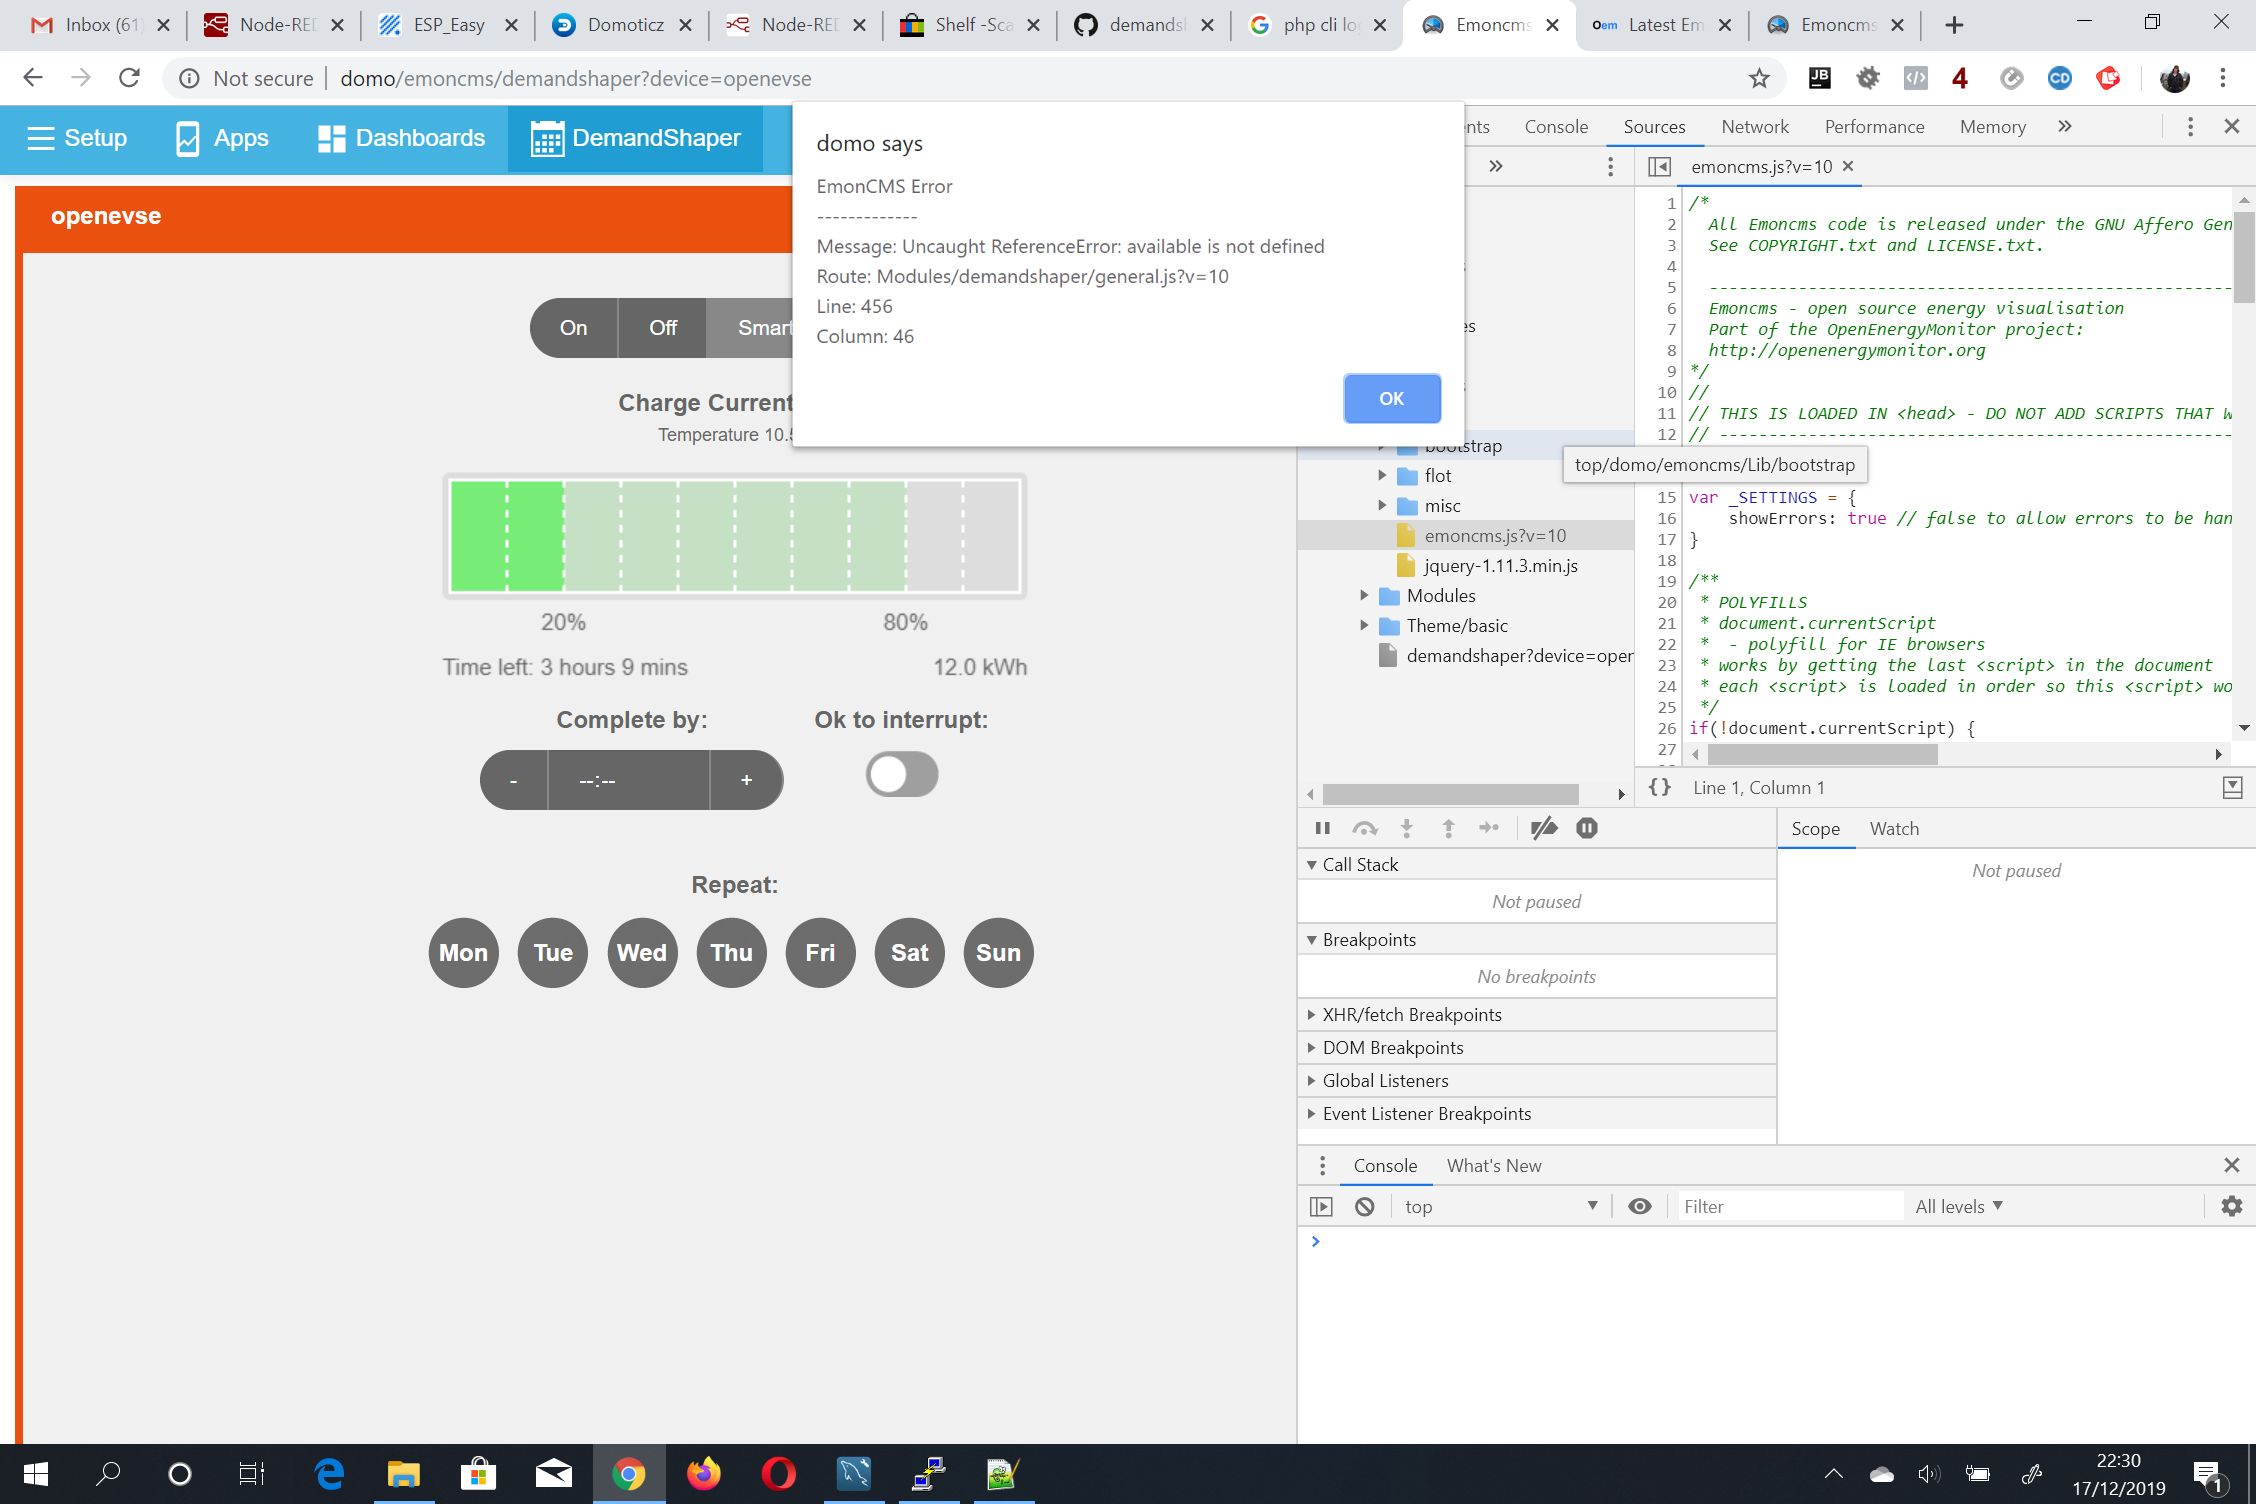Viewport: 2256px width, 1504px height.
Task: Reload the page button
Action: point(129,78)
